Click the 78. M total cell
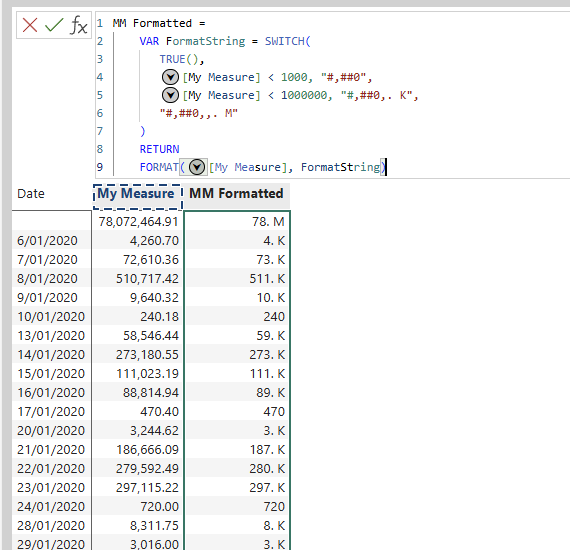570x550 pixels. pos(268,222)
